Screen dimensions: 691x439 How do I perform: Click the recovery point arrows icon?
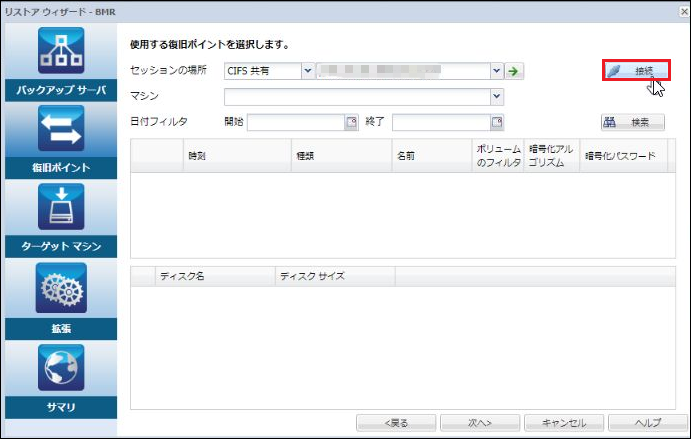61,128
